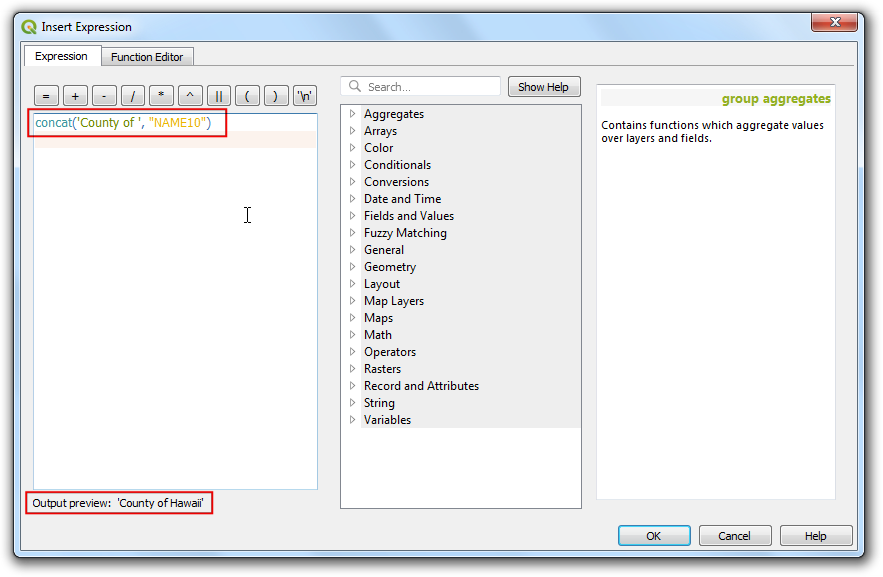Click the function Search field

[430, 87]
